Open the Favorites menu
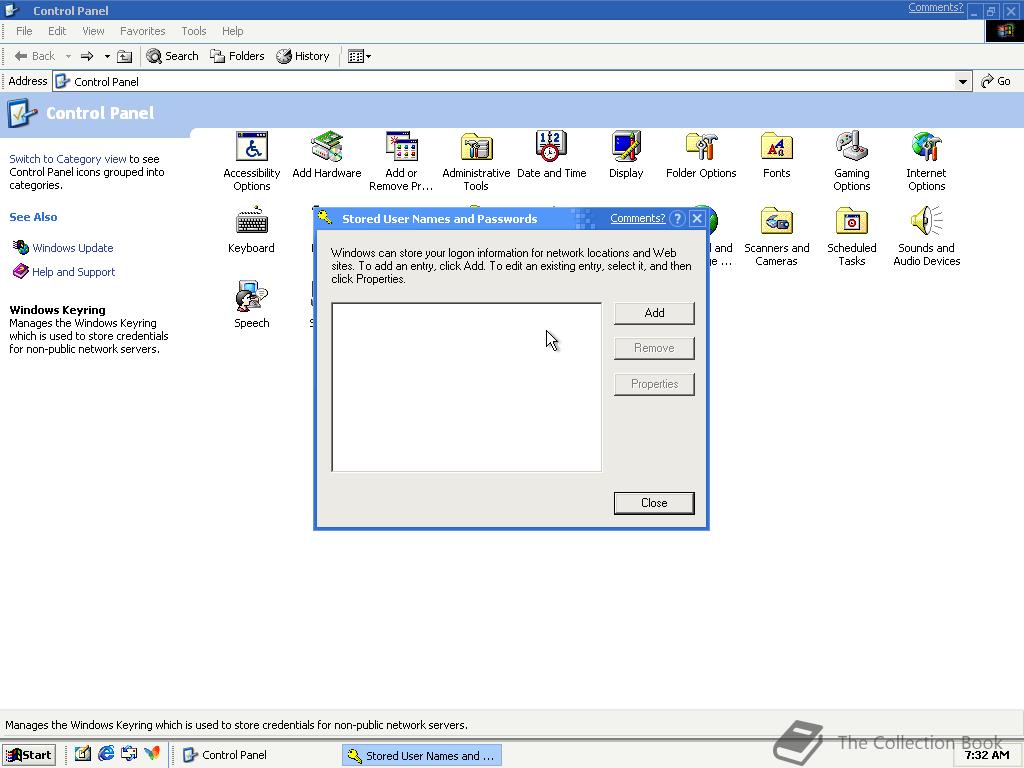The width and height of the screenshot is (1024, 768). (x=142, y=31)
